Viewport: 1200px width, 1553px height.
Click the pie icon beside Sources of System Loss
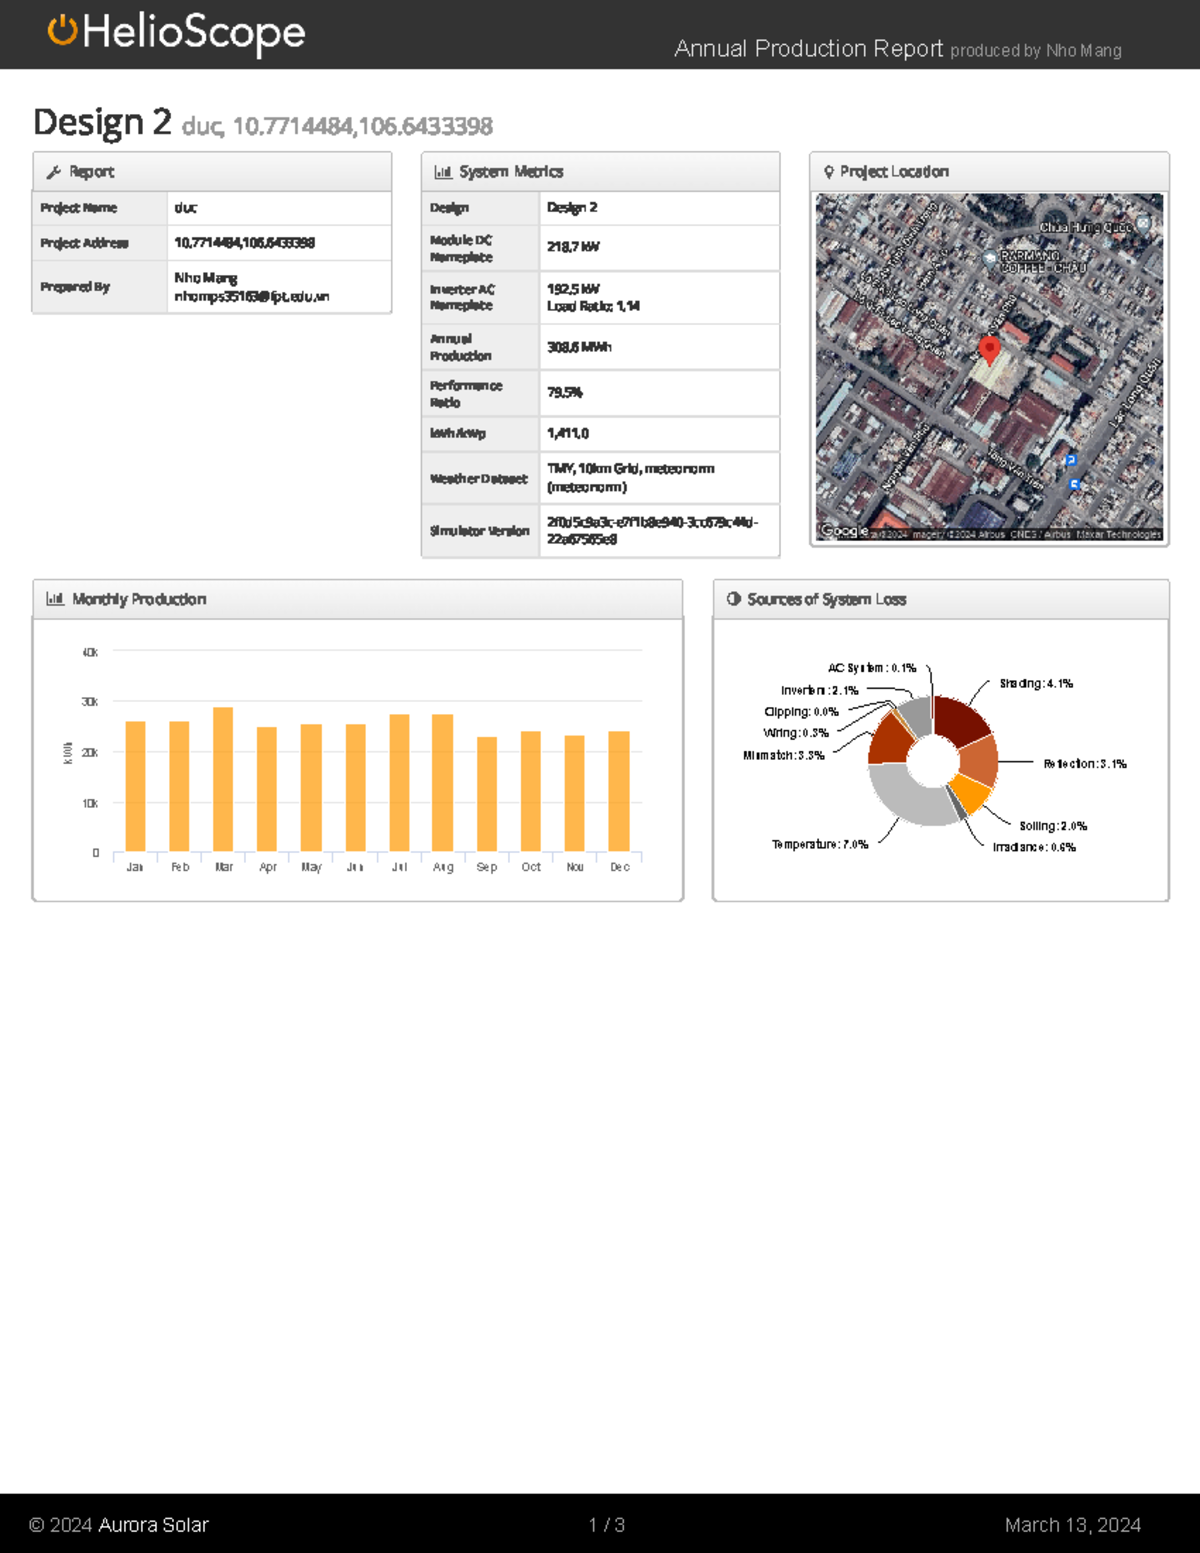point(733,598)
